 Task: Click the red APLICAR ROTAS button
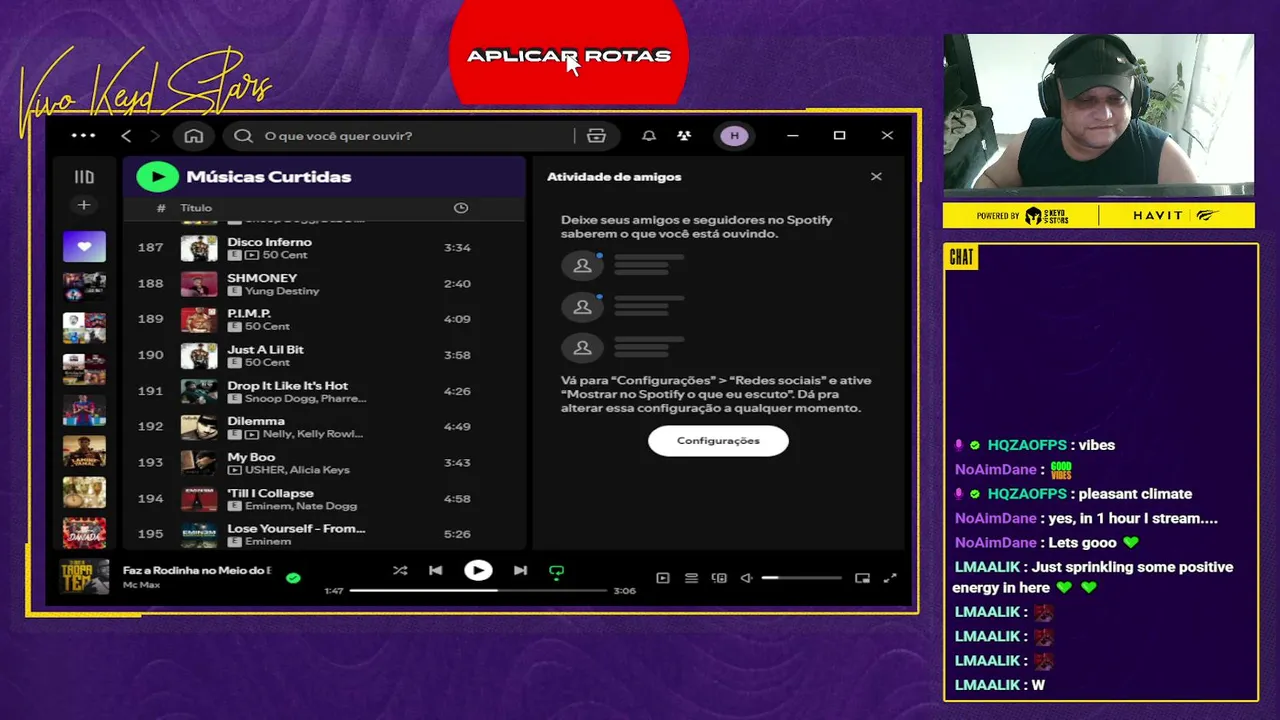point(568,52)
